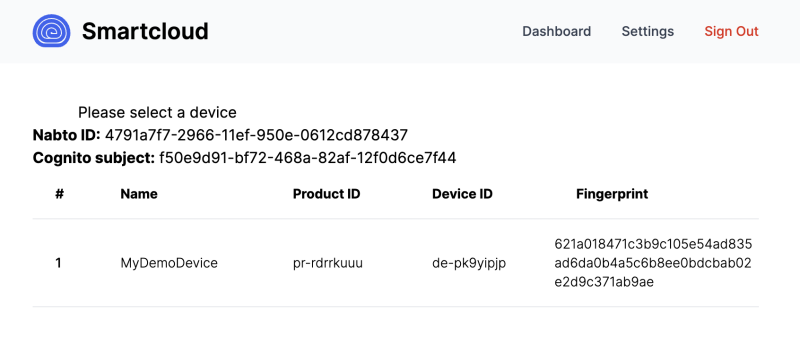Image resolution: width=800 pixels, height=363 pixels.
Task: Click the Product ID column header
Action: point(327,194)
